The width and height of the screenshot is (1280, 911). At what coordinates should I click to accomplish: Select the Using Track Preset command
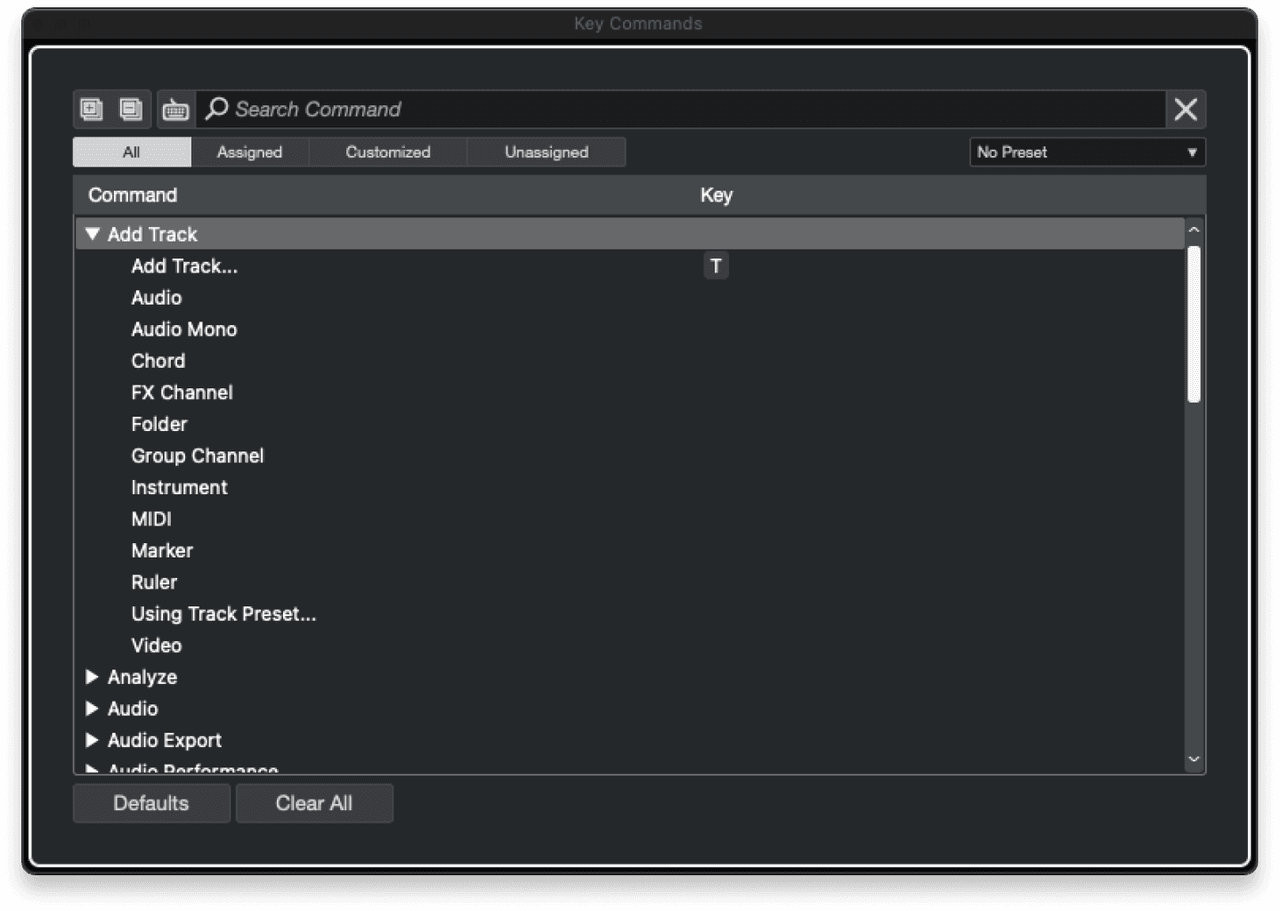(x=224, y=614)
